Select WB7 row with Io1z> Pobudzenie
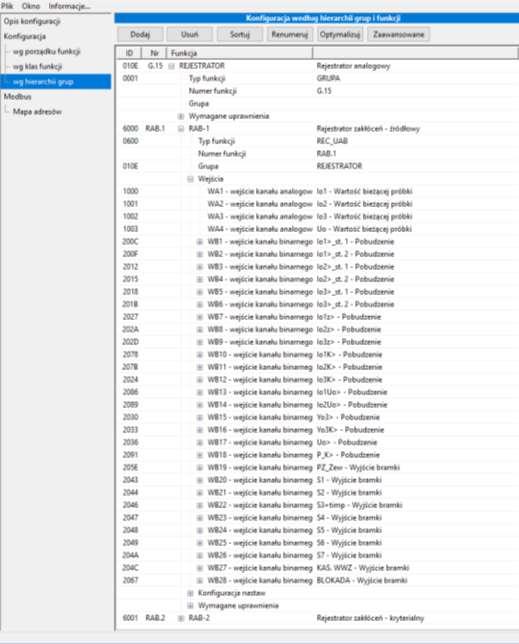Viewport: 519px width, 644px height. [x=316, y=317]
